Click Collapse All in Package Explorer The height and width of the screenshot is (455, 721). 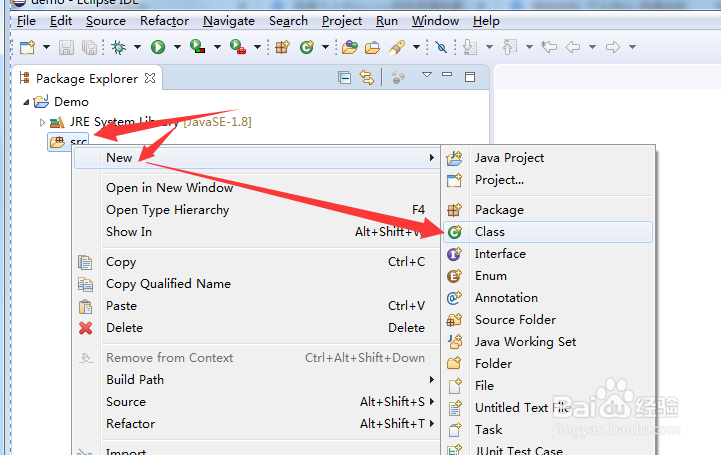tap(344, 78)
